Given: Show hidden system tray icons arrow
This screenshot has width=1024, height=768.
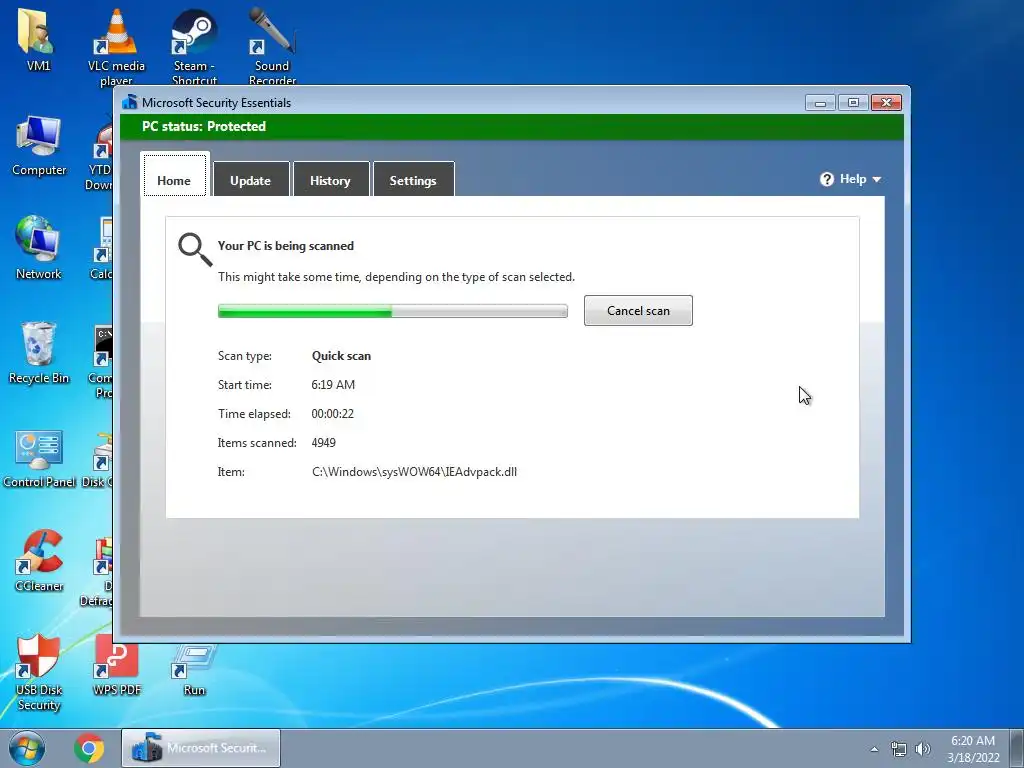Looking at the screenshot, I should 874,749.
